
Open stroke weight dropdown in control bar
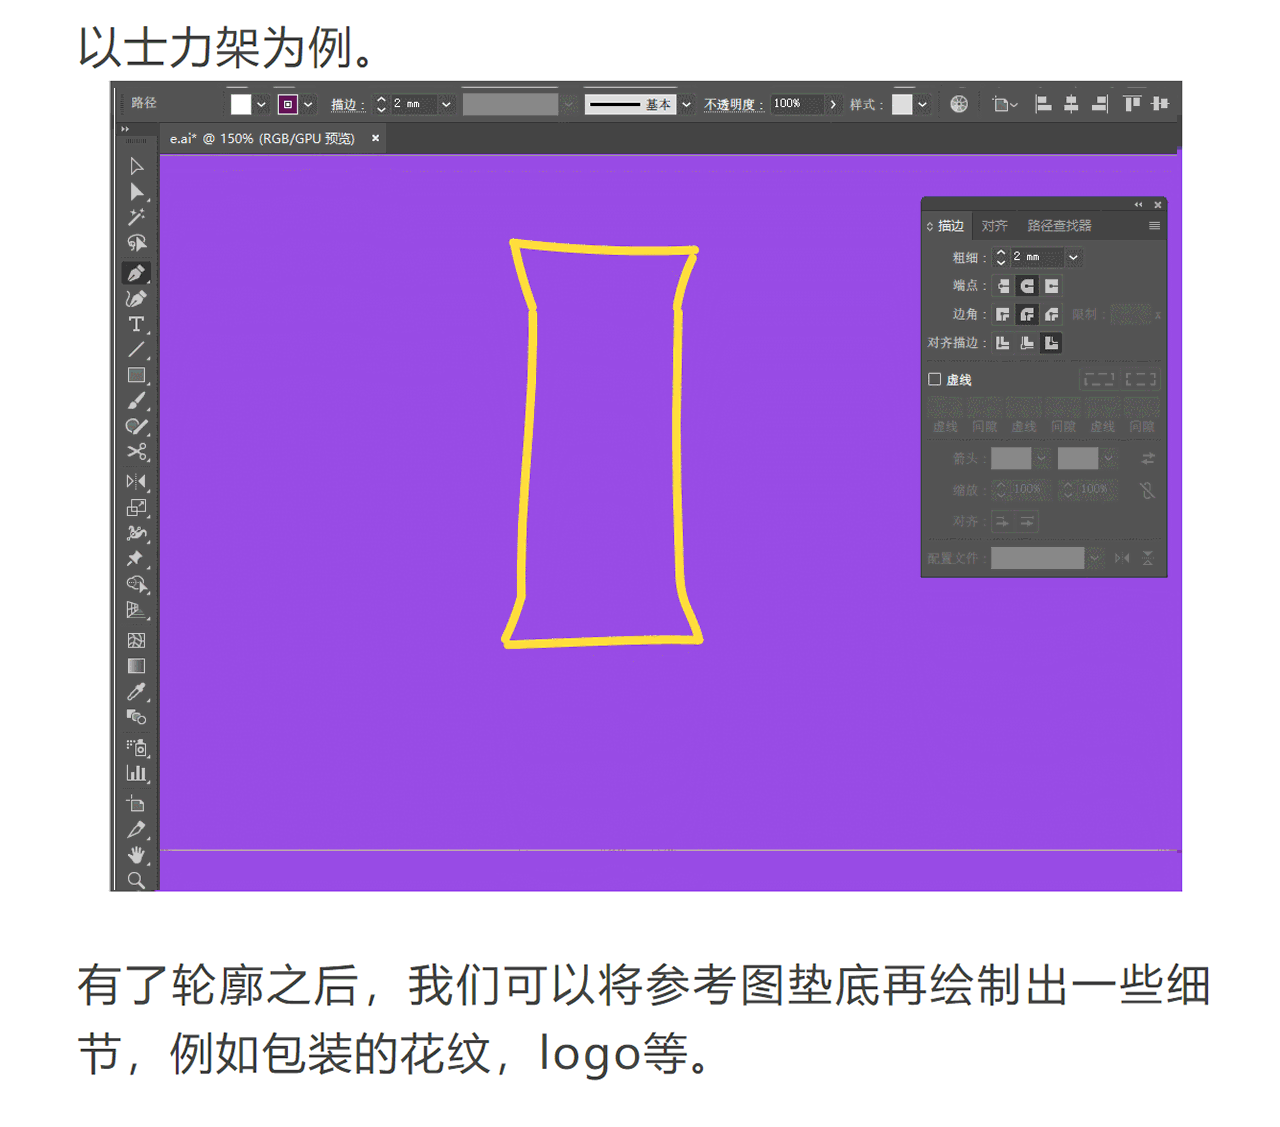click(x=446, y=104)
